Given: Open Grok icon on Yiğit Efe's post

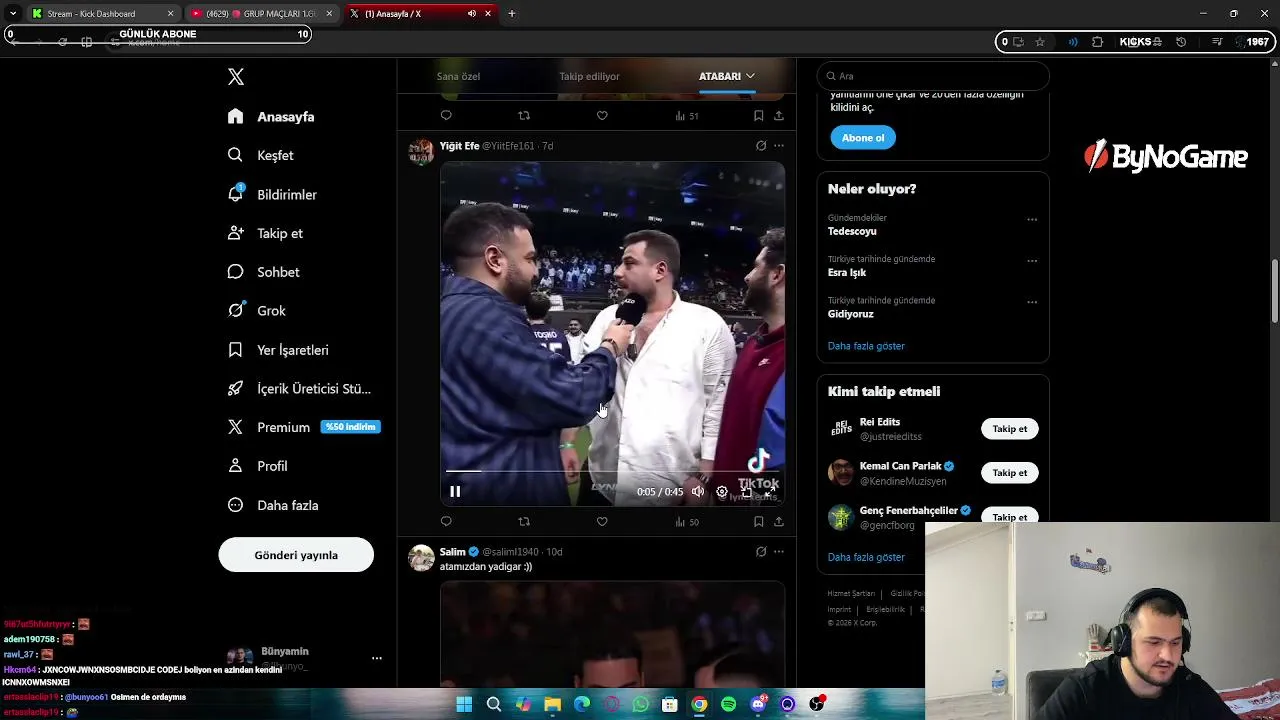Looking at the screenshot, I should [x=761, y=146].
